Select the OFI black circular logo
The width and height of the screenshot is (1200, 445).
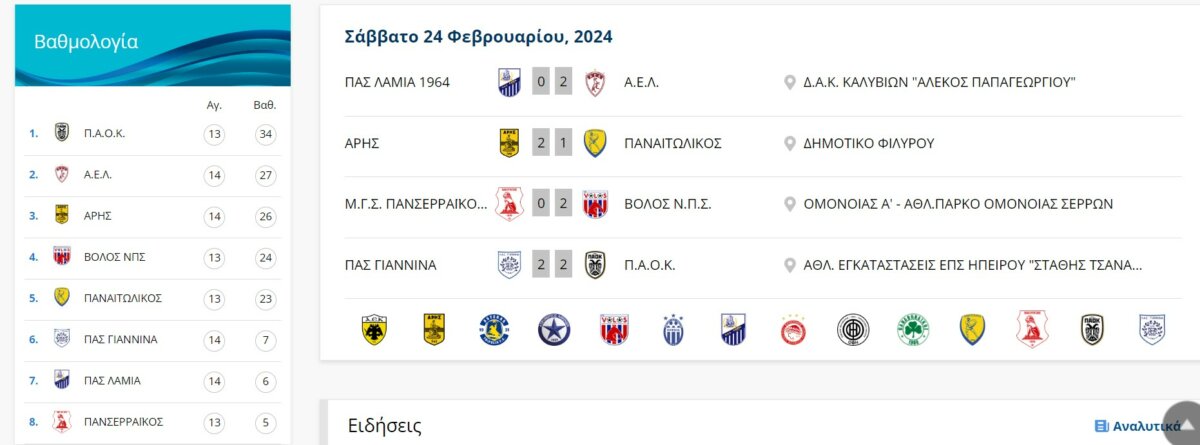pyautogui.click(x=853, y=330)
